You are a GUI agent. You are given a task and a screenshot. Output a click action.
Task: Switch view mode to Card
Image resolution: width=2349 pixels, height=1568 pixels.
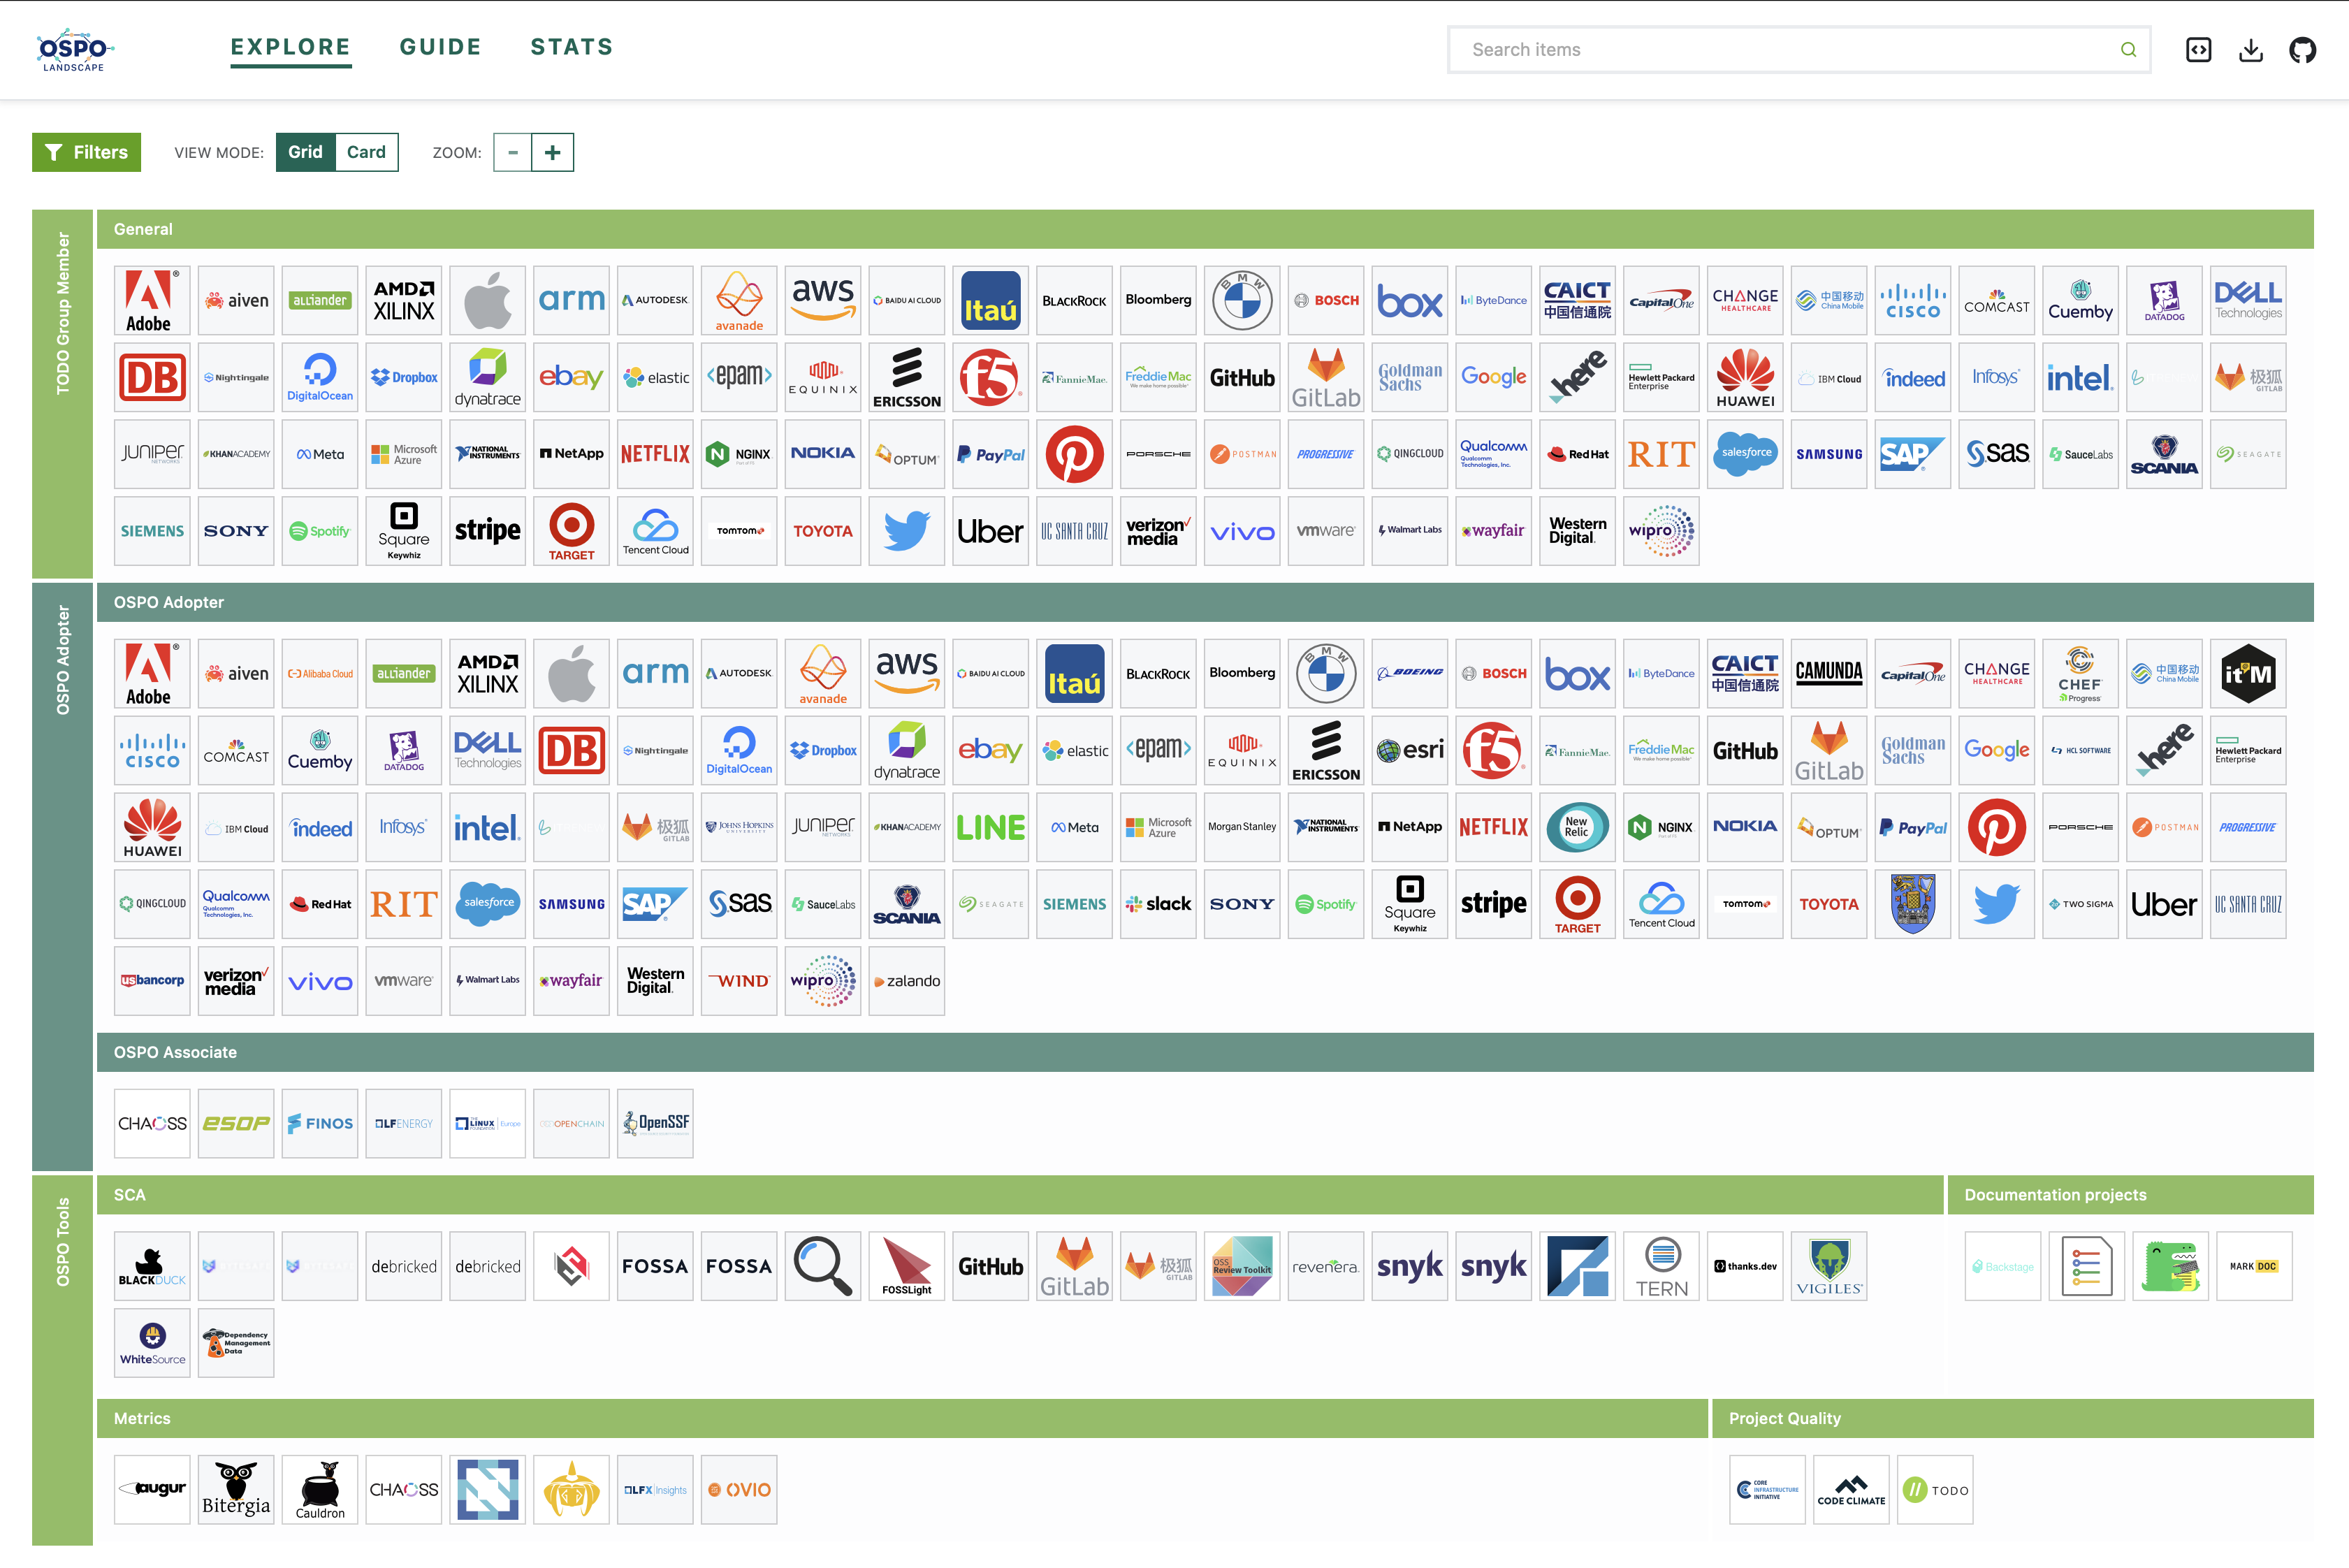tap(366, 152)
